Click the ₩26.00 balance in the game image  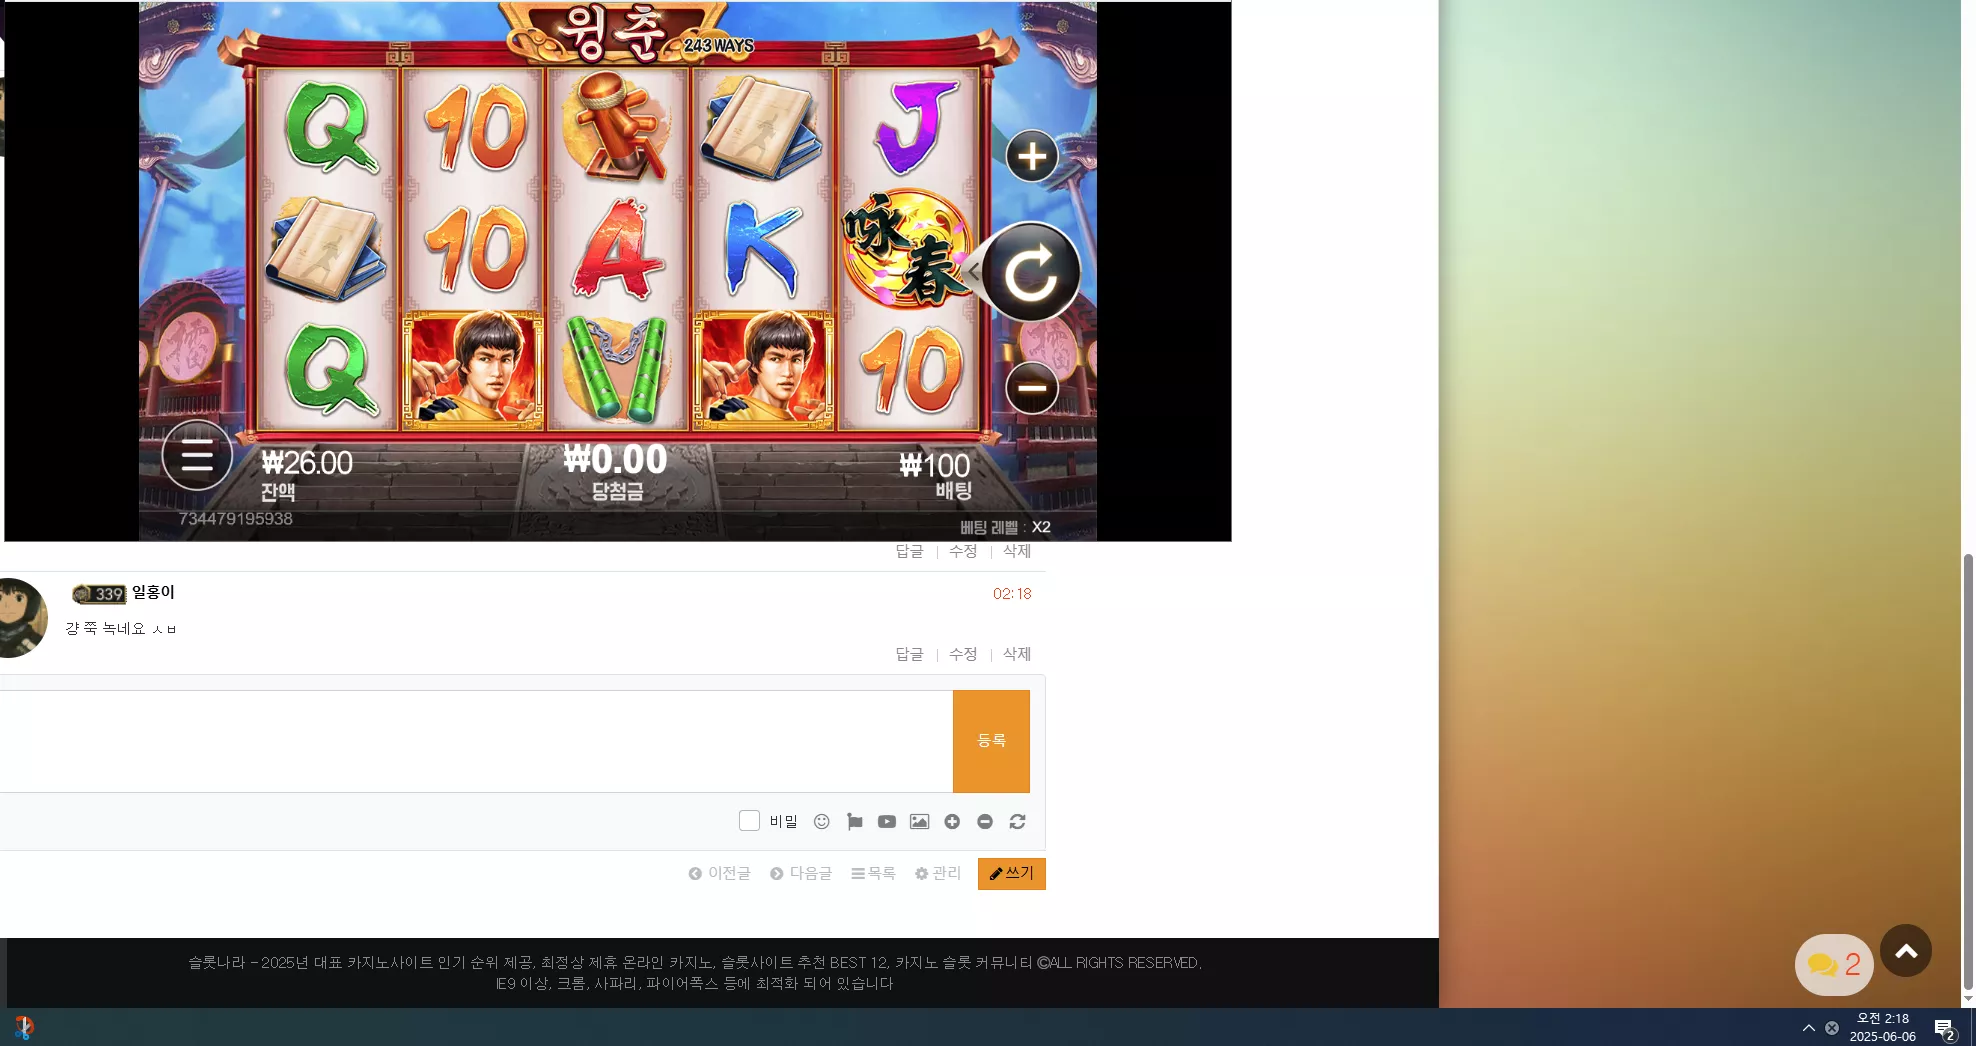point(307,463)
